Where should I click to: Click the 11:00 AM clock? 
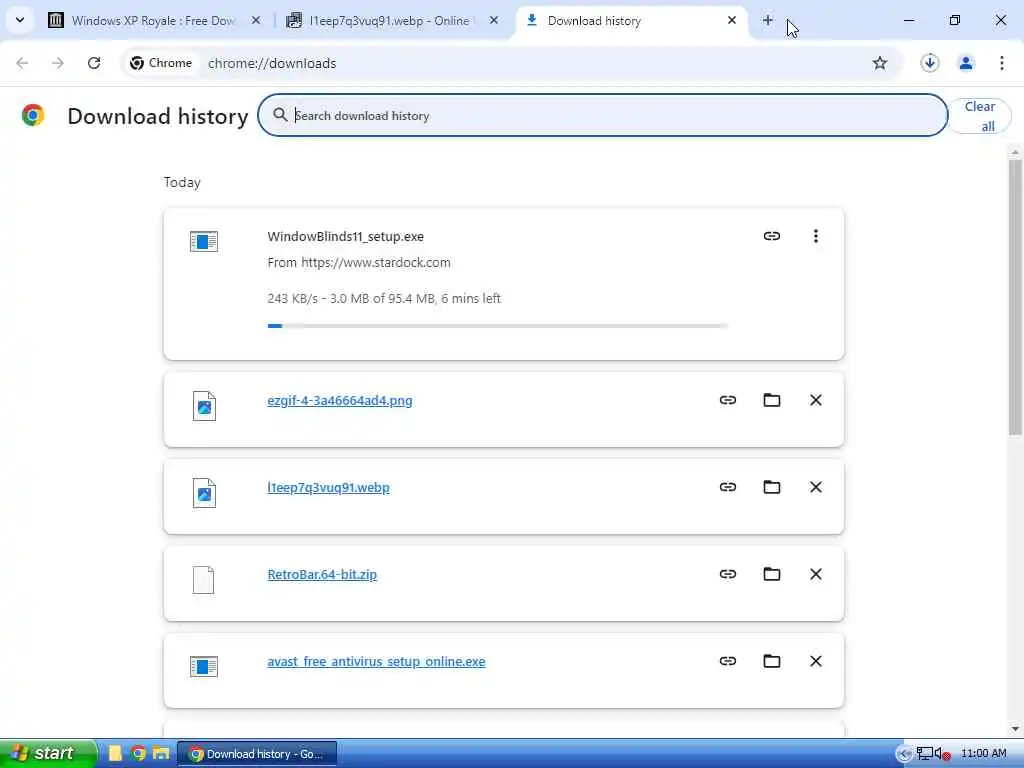point(984,754)
